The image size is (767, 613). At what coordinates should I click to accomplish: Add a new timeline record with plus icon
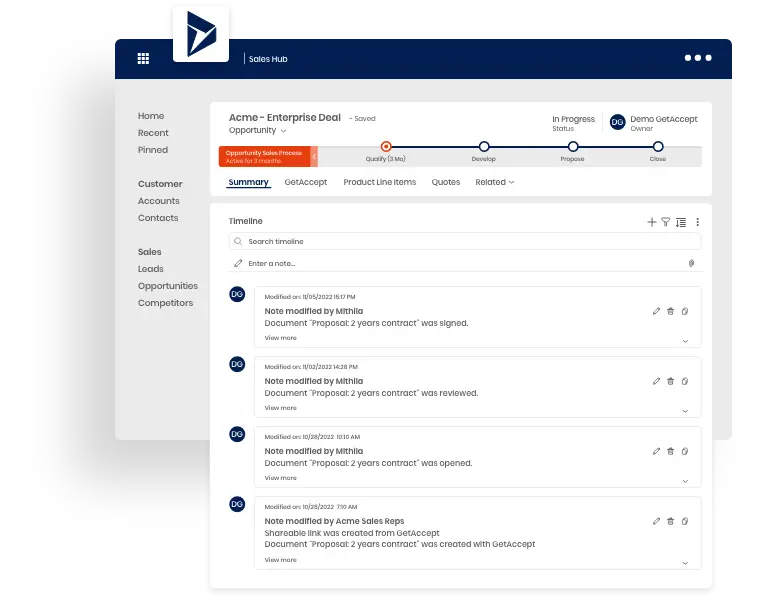click(652, 222)
